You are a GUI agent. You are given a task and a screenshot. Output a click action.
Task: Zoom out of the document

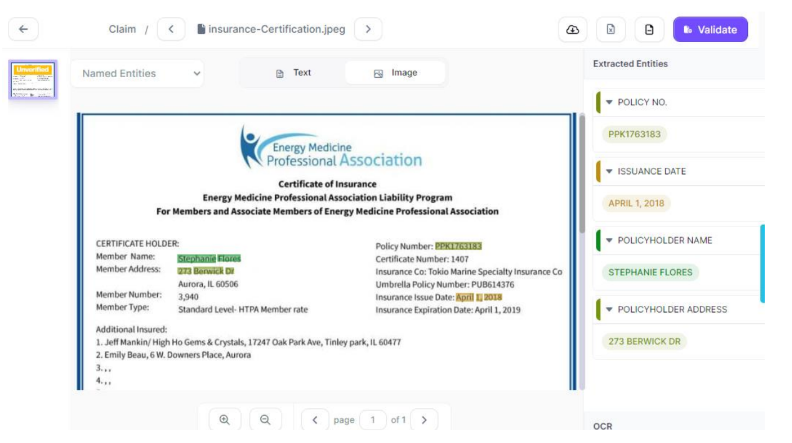coord(265,420)
